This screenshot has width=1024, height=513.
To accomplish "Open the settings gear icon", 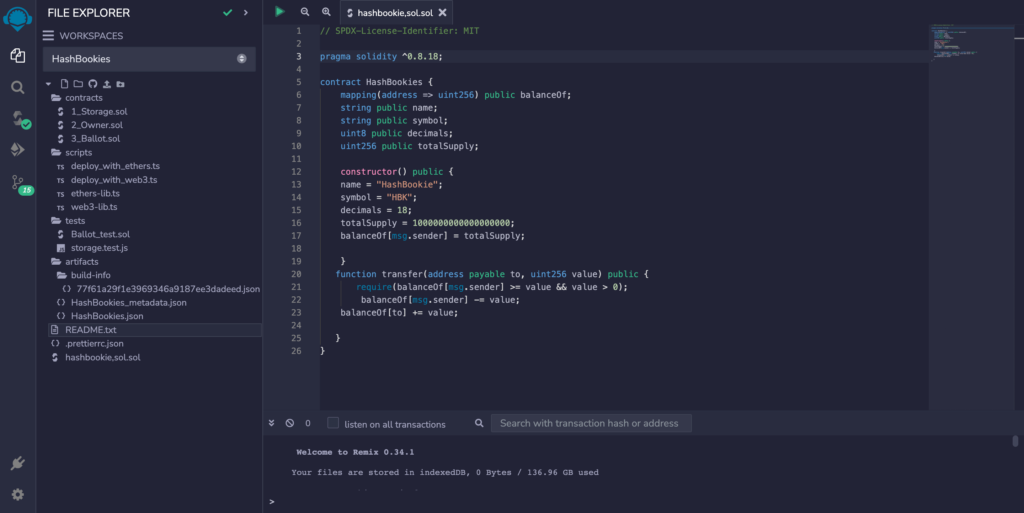I will tap(18, 494).
